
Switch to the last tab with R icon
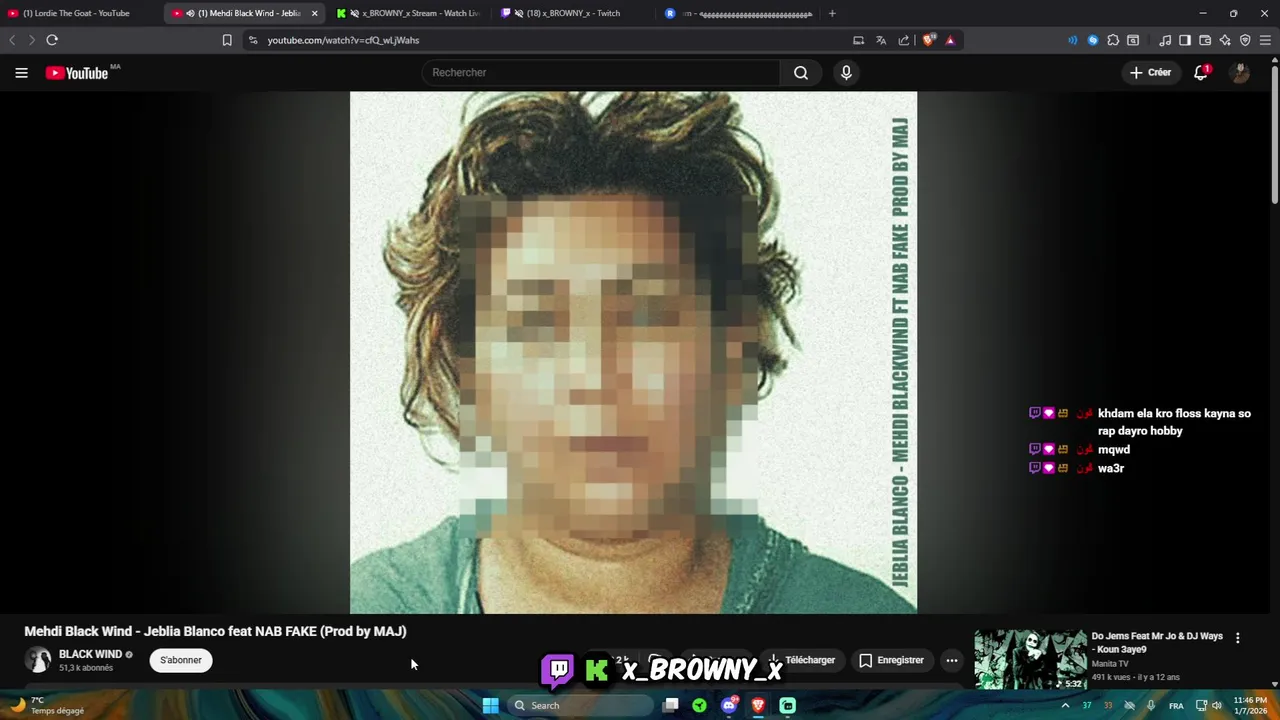(x=738, y=13)
